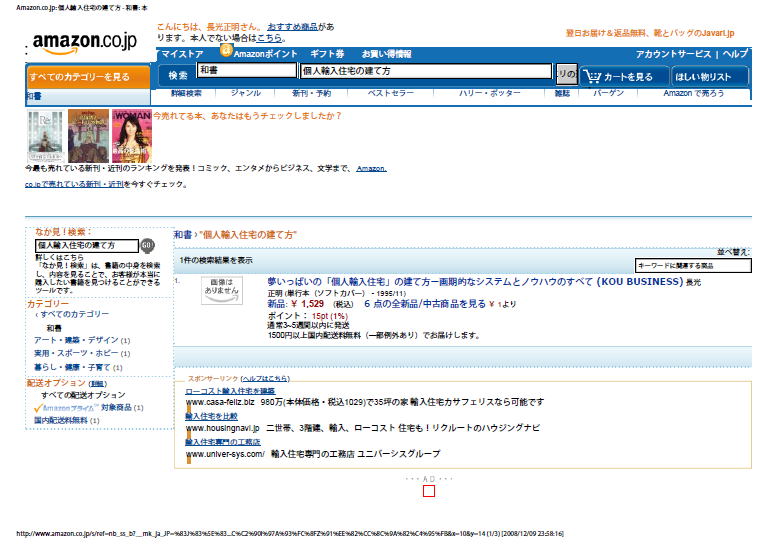The width and height of the screenshot is (770, 544).
Task: Open the shopping cart icon
Action: tap(592, 77)
